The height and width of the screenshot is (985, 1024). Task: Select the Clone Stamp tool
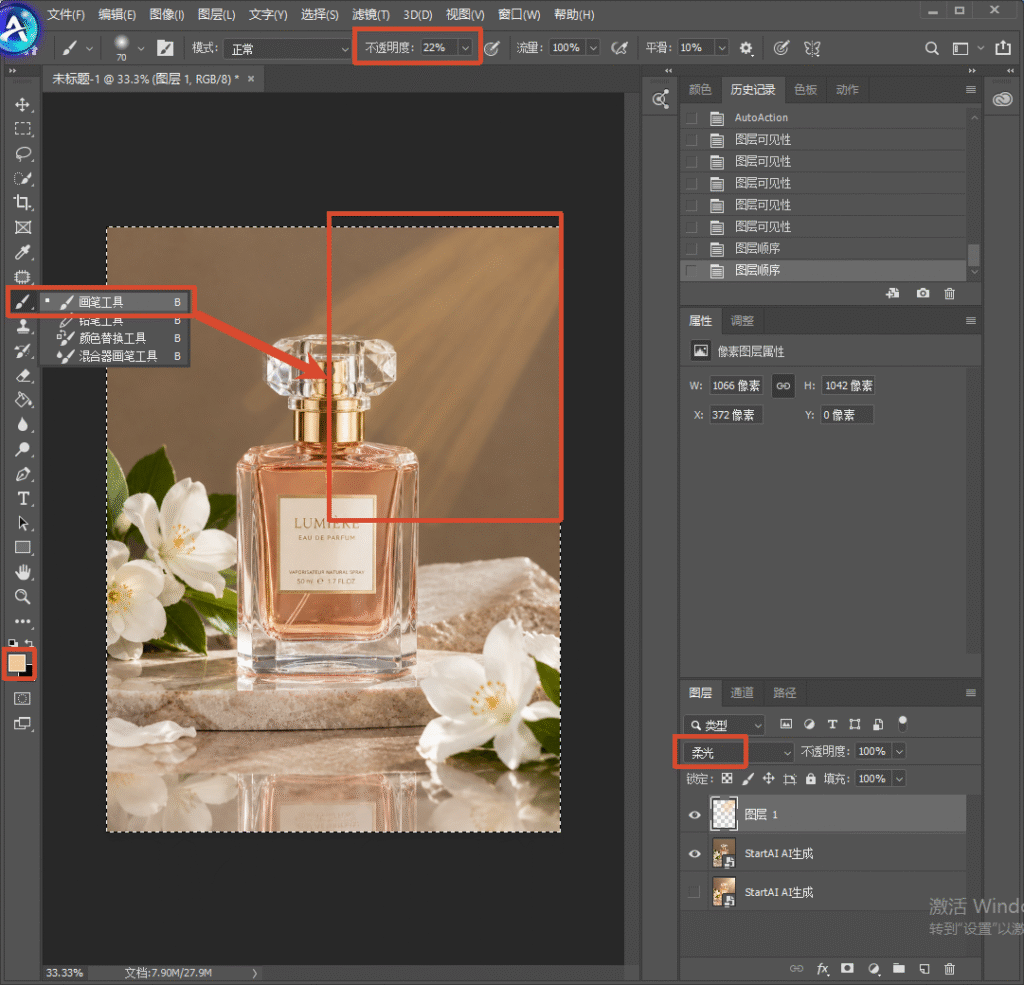pyautogui.click(x=23, y=326)
